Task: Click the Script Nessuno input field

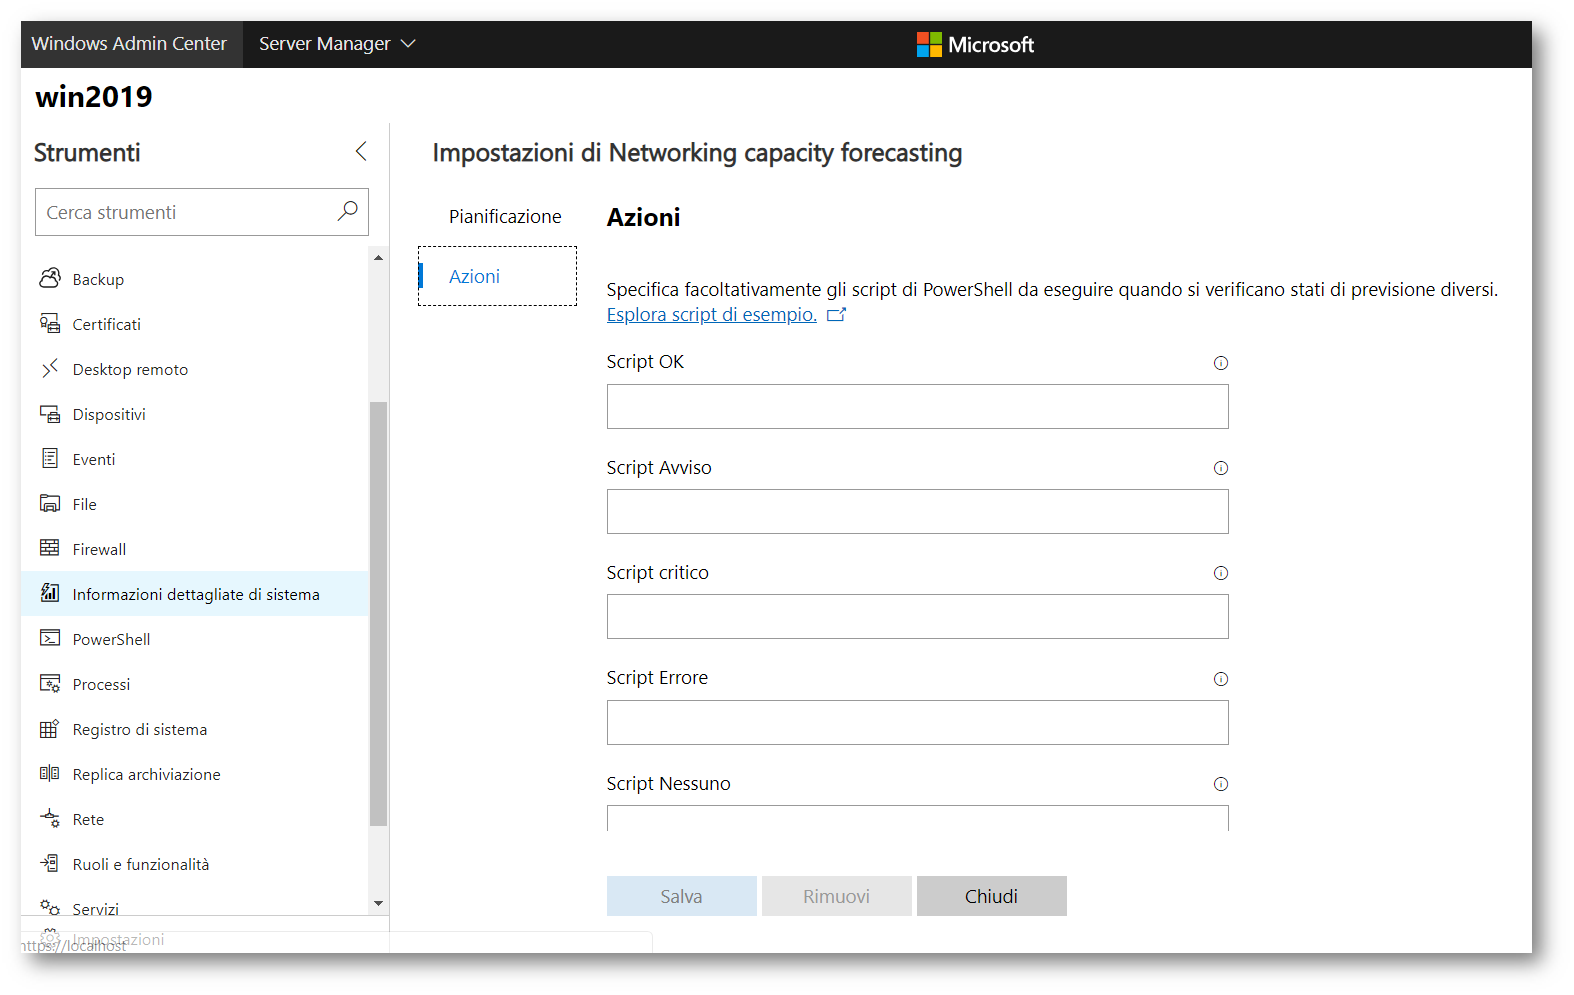Action: (x=917, y=818)
